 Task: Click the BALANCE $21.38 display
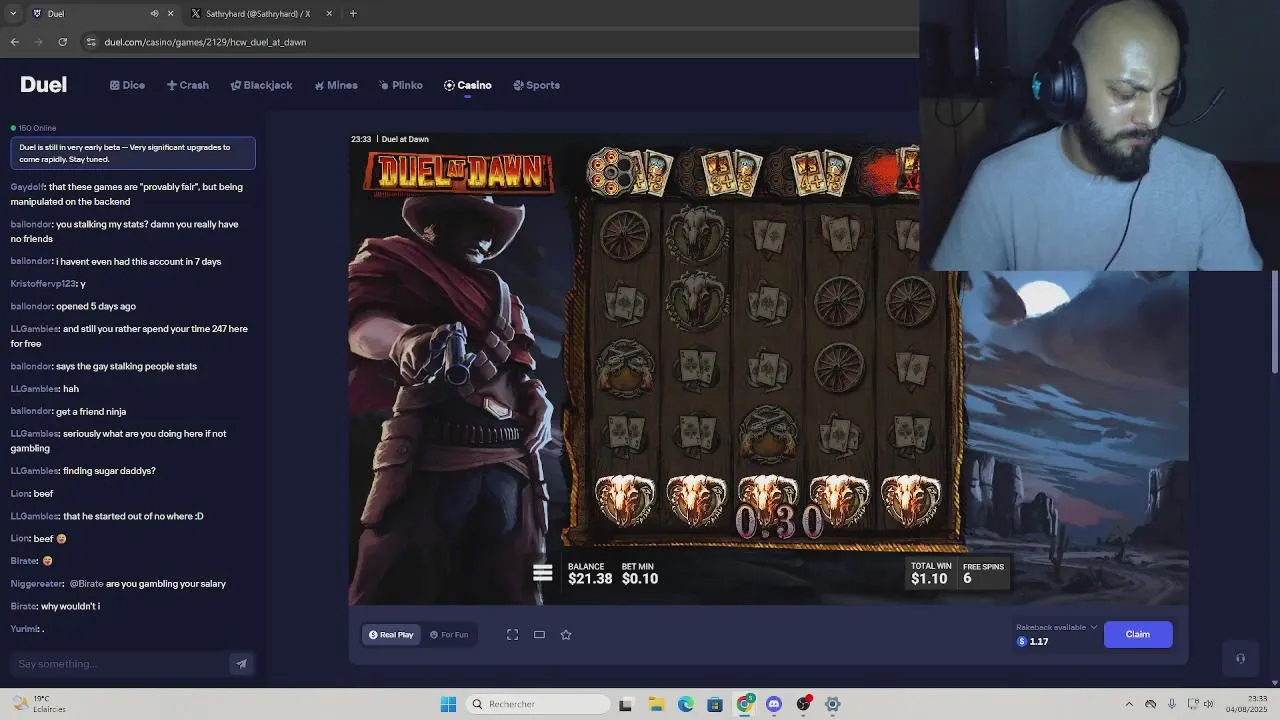590,573
